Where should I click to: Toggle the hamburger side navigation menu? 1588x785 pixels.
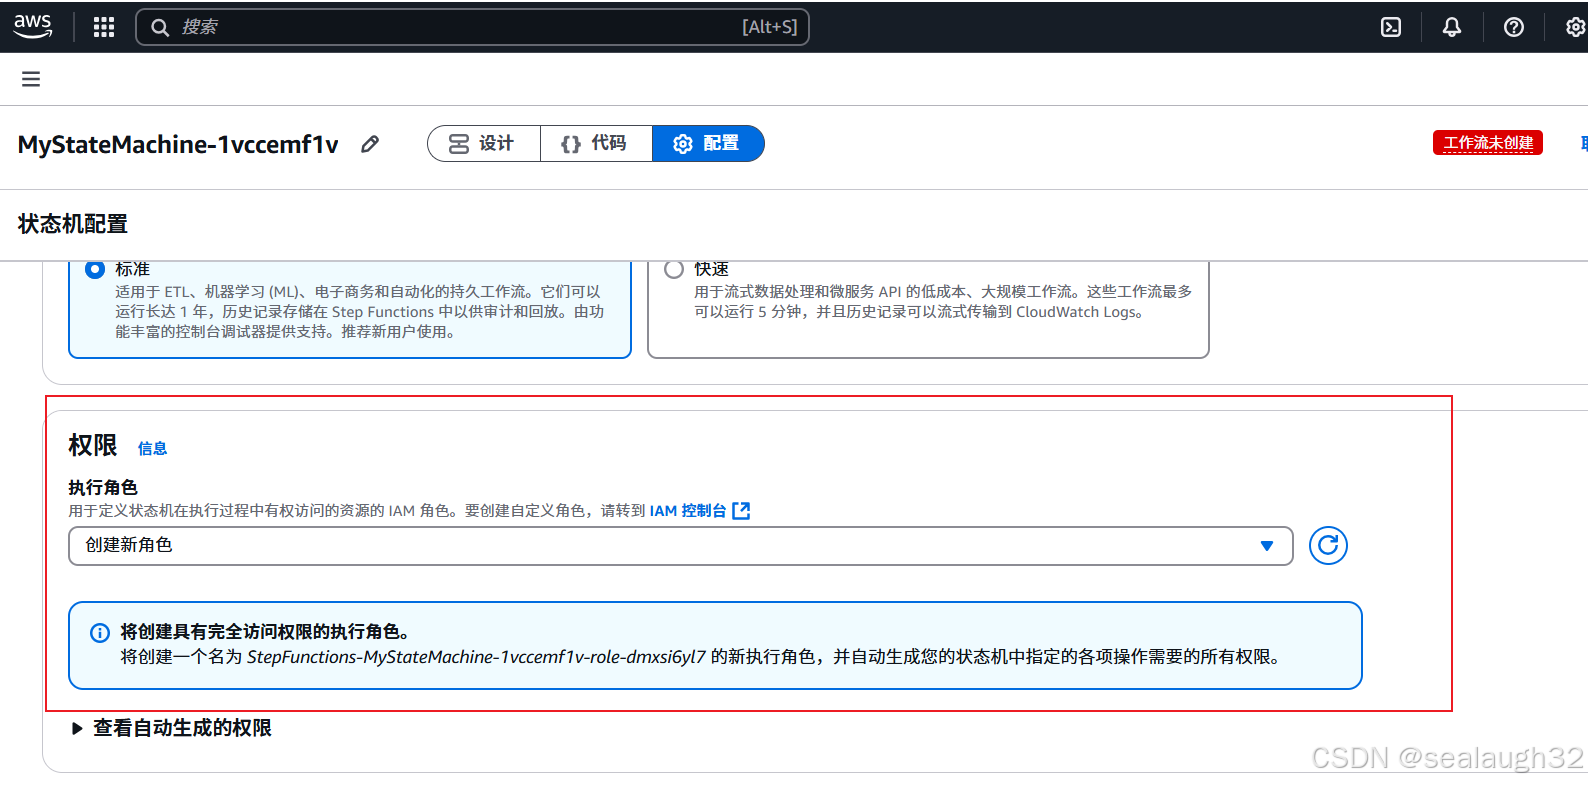pyautogui.click(x=31, y=79)
